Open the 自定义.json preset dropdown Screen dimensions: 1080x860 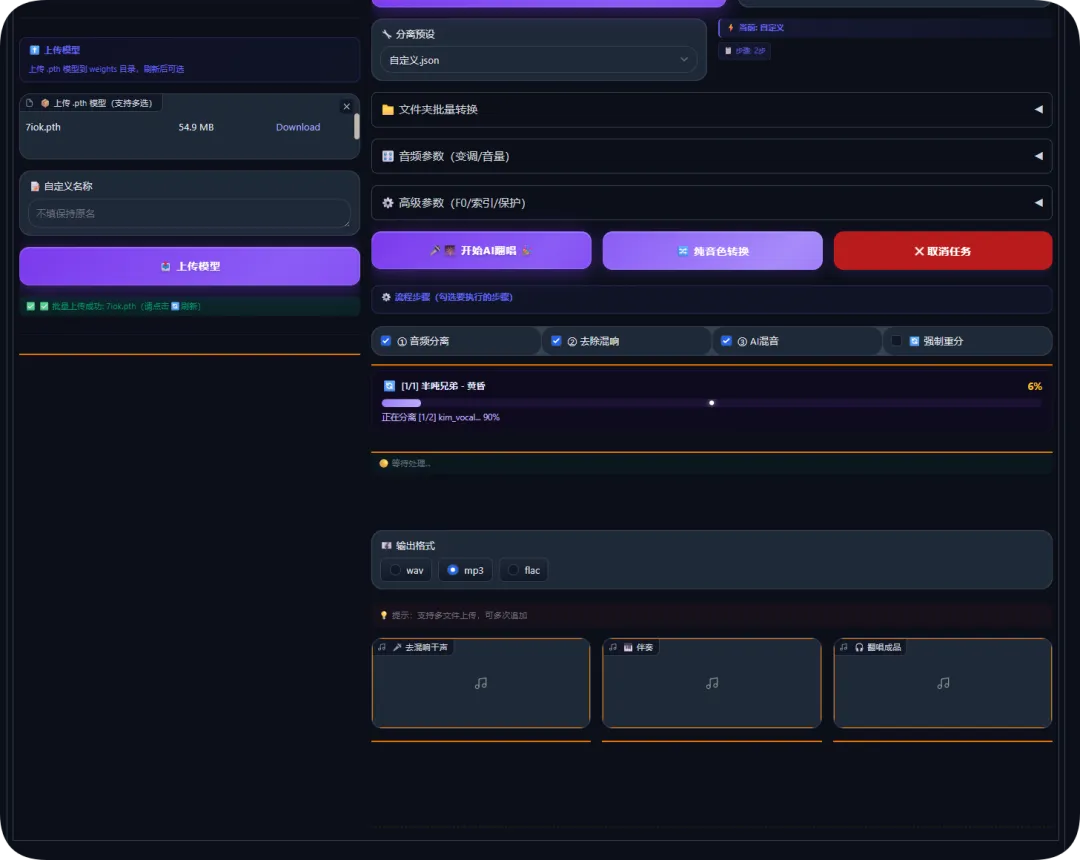[539, 60]
